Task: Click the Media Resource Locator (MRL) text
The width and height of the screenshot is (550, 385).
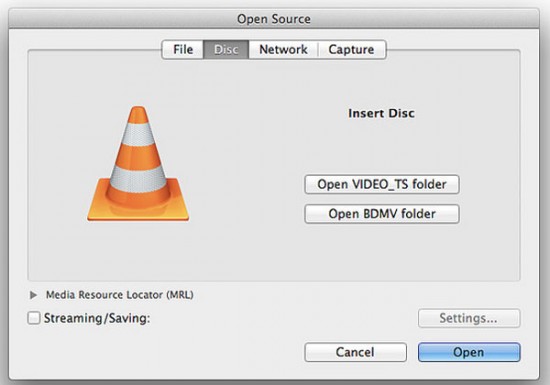Action: click(x=120, y=295)
